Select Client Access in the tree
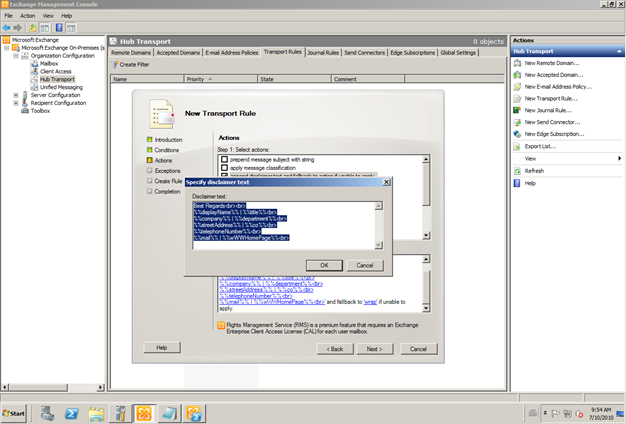 tap(55, 71)
